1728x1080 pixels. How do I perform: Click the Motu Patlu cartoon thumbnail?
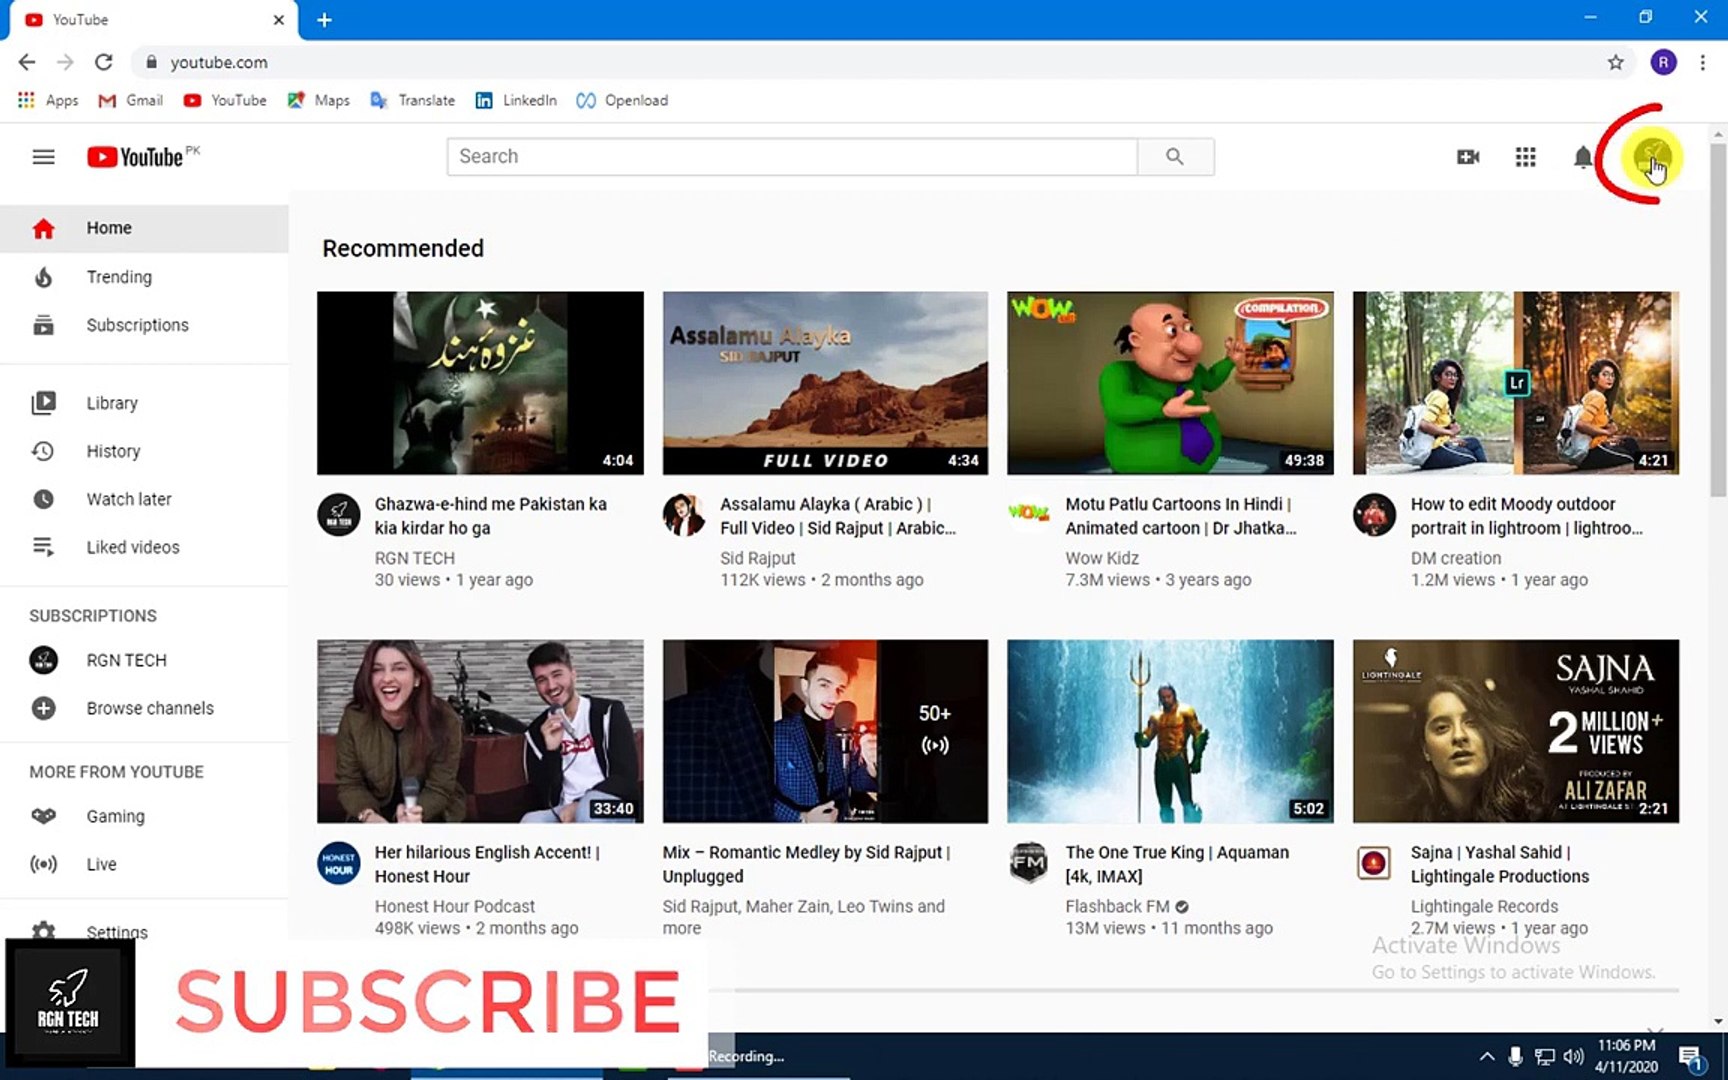click(x=1168, y=382)
